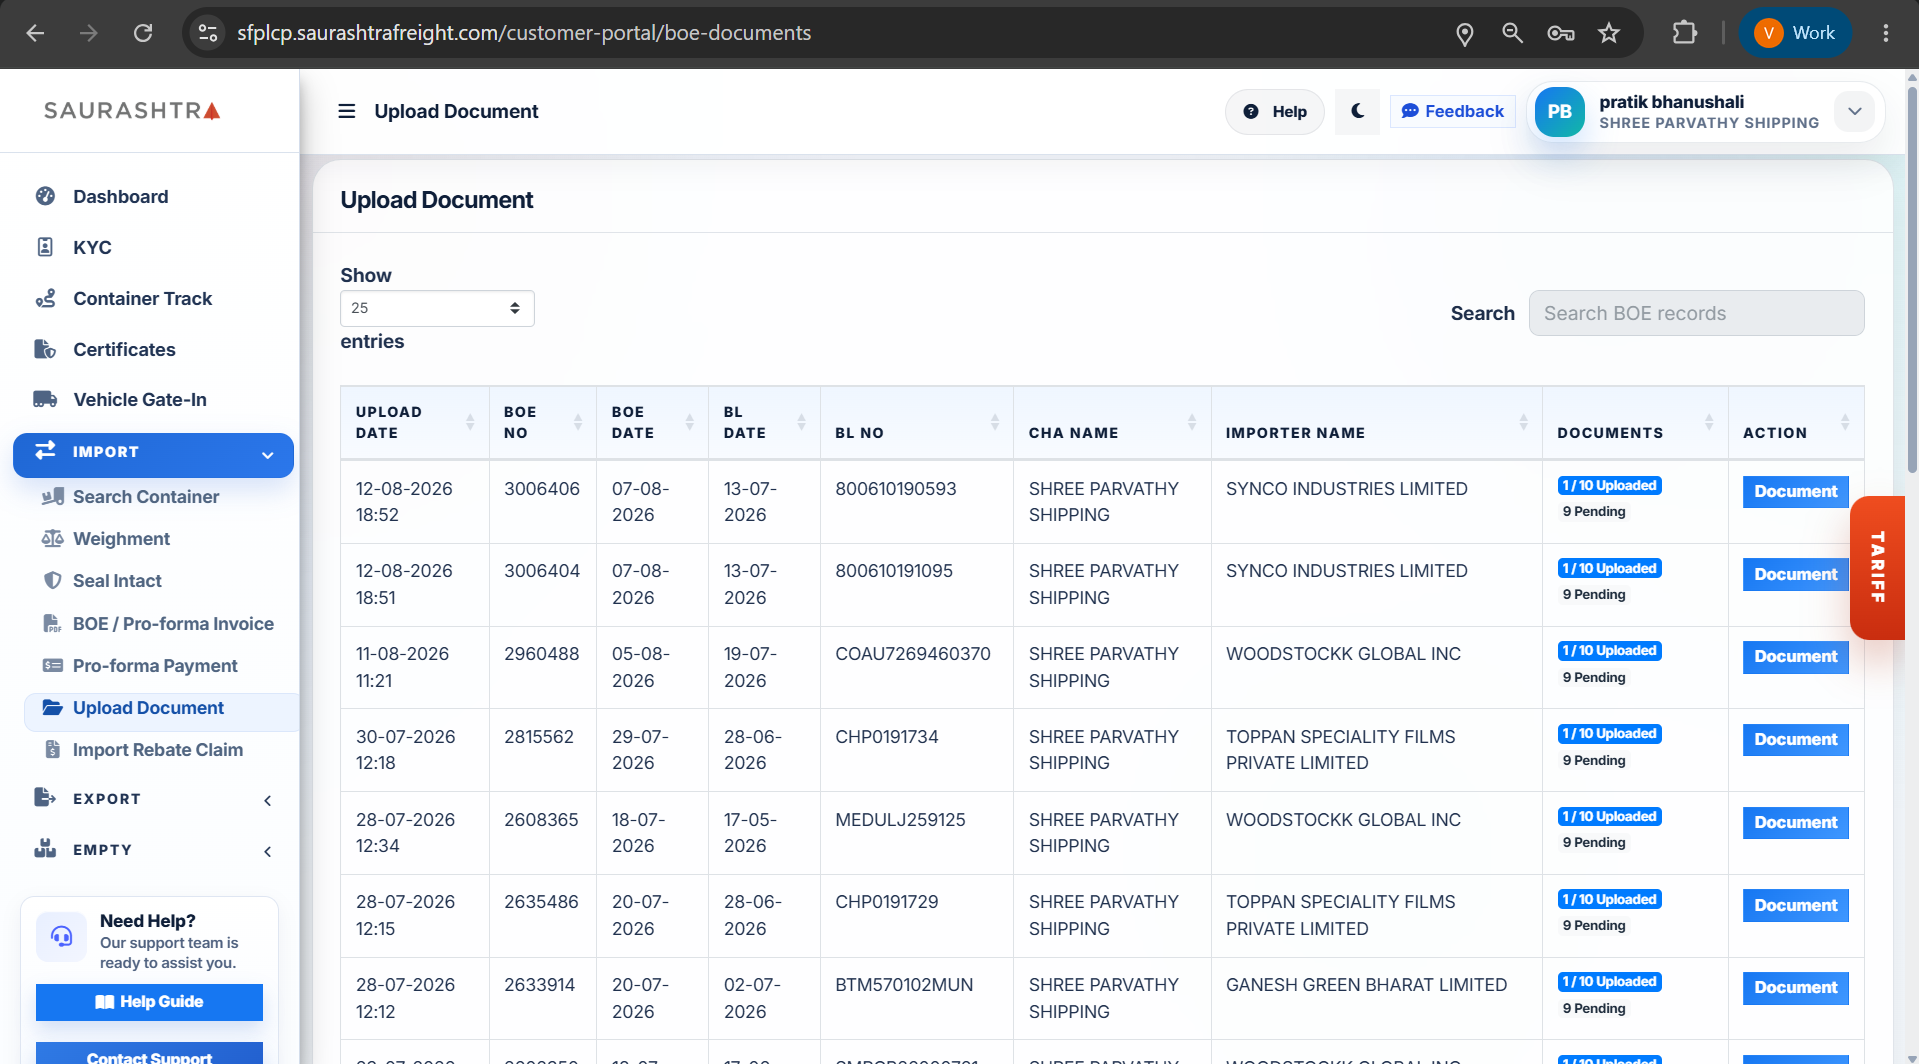The height and width of the screenshot is (1064, 1919).
Task: Open Help button
Action: click(1275, 111)
